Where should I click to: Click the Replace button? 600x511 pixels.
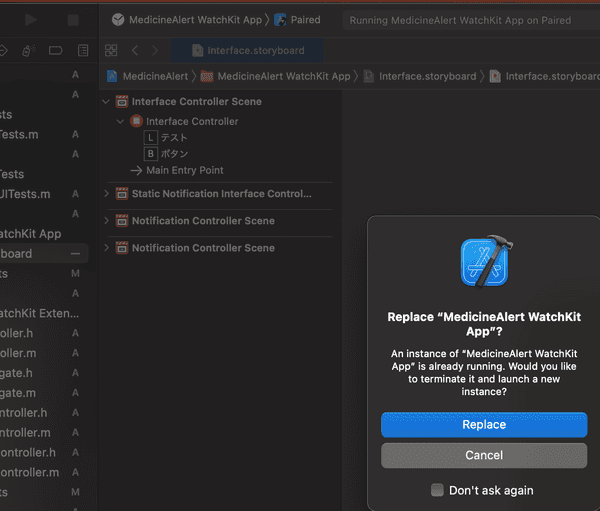tap(484, 425)
